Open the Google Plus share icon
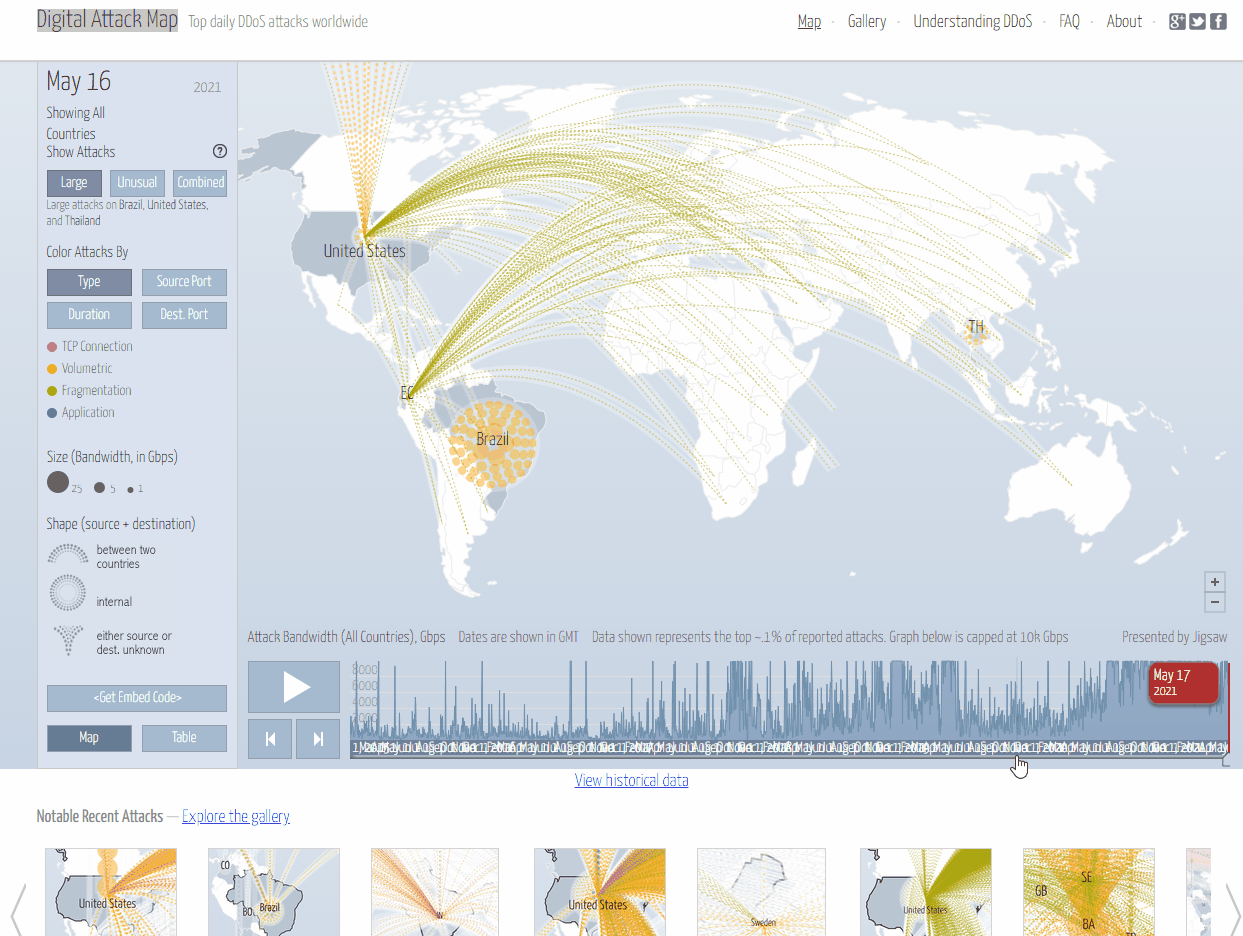Screen dimensions: 1243x936 [1177, 21]
